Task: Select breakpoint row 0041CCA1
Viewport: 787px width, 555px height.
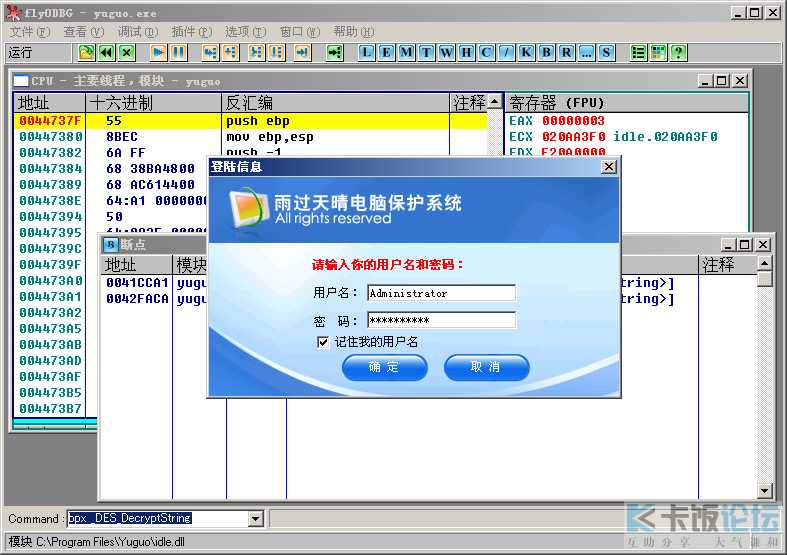Action: point(137,283)
